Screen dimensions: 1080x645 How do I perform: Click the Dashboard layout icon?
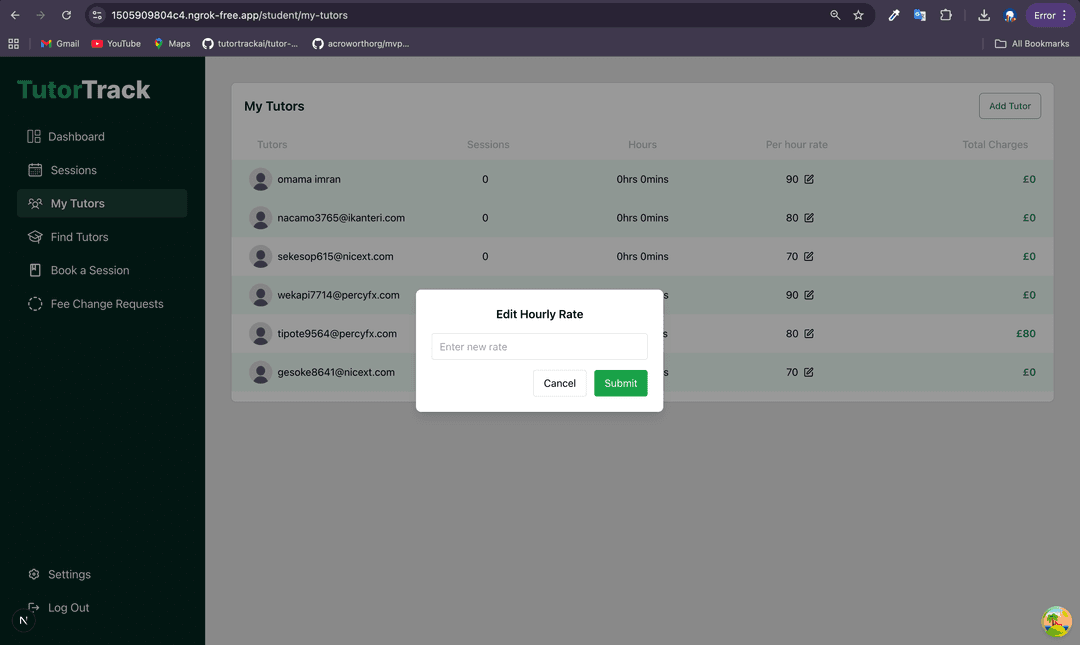pos(34,136)
